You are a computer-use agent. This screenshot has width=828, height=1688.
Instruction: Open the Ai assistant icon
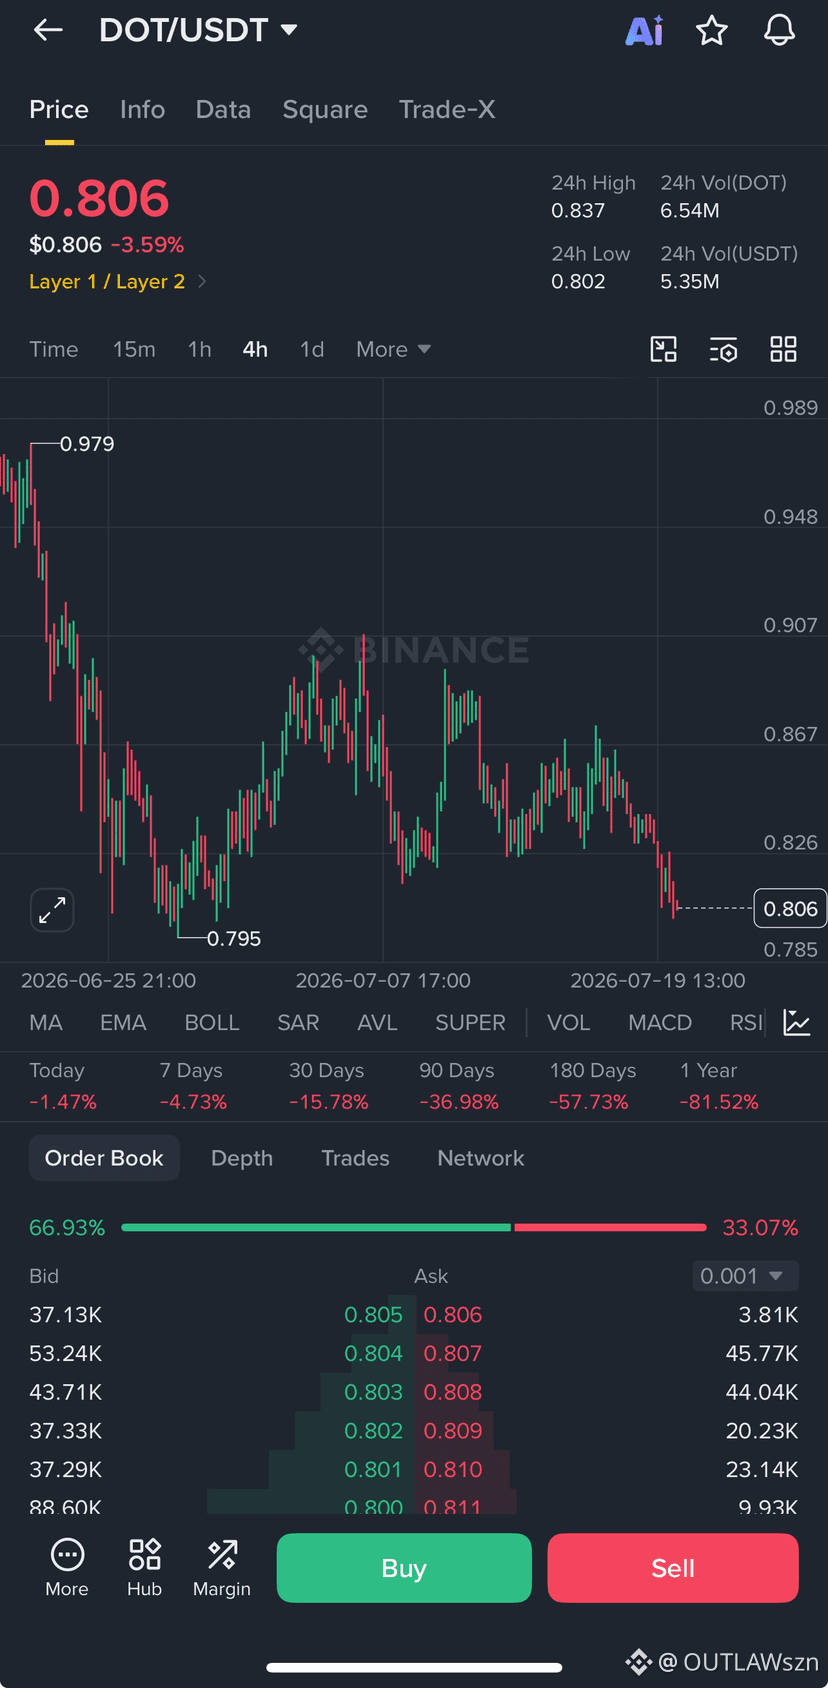[x=644, y=31]
